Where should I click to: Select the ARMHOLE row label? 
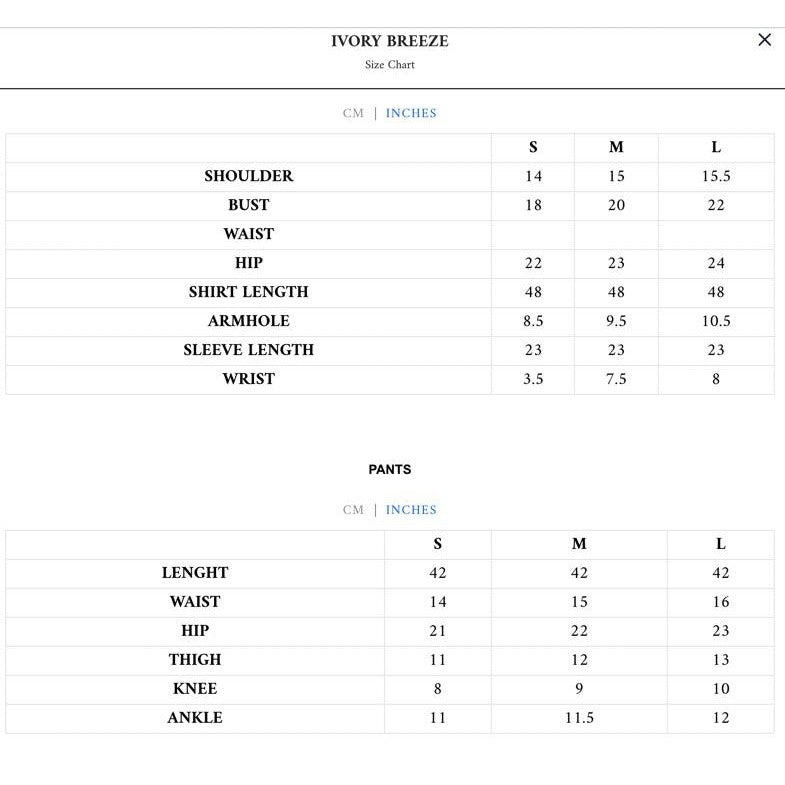249,321
